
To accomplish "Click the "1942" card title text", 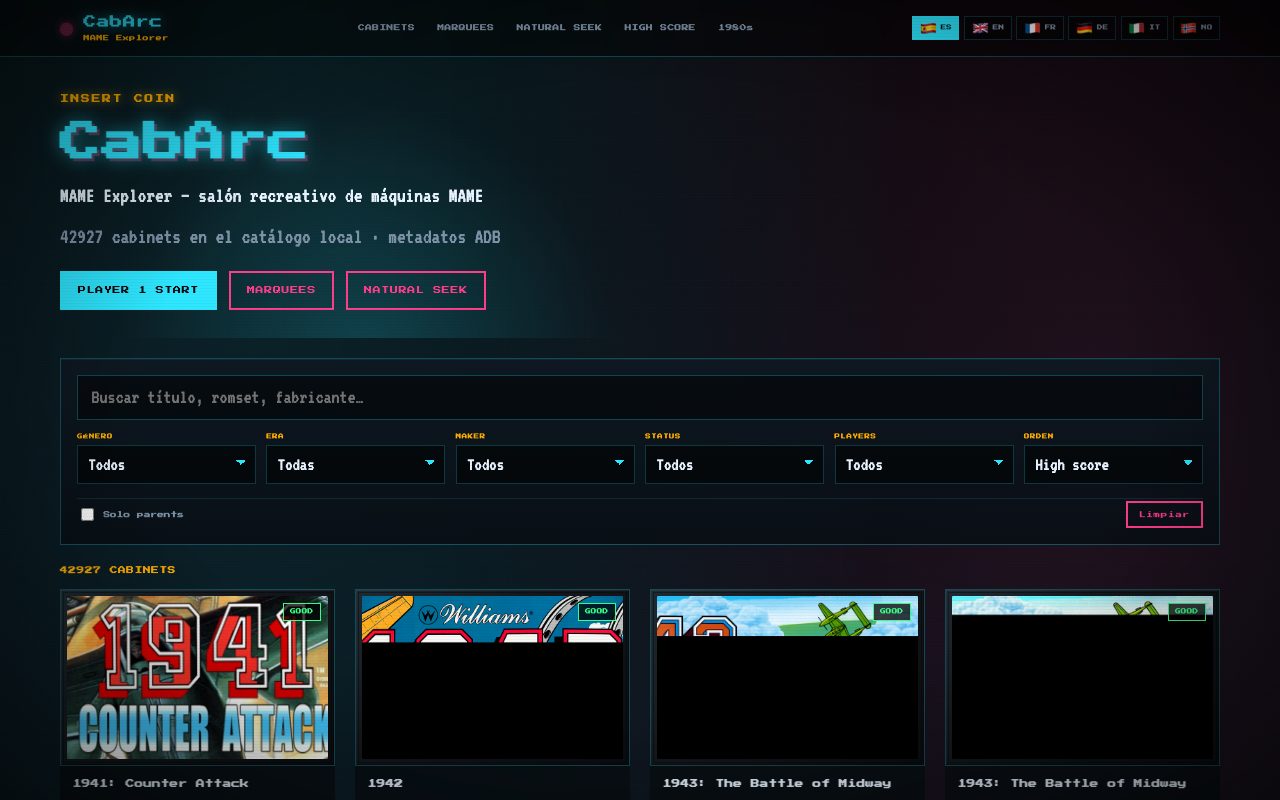I will 385,783.
